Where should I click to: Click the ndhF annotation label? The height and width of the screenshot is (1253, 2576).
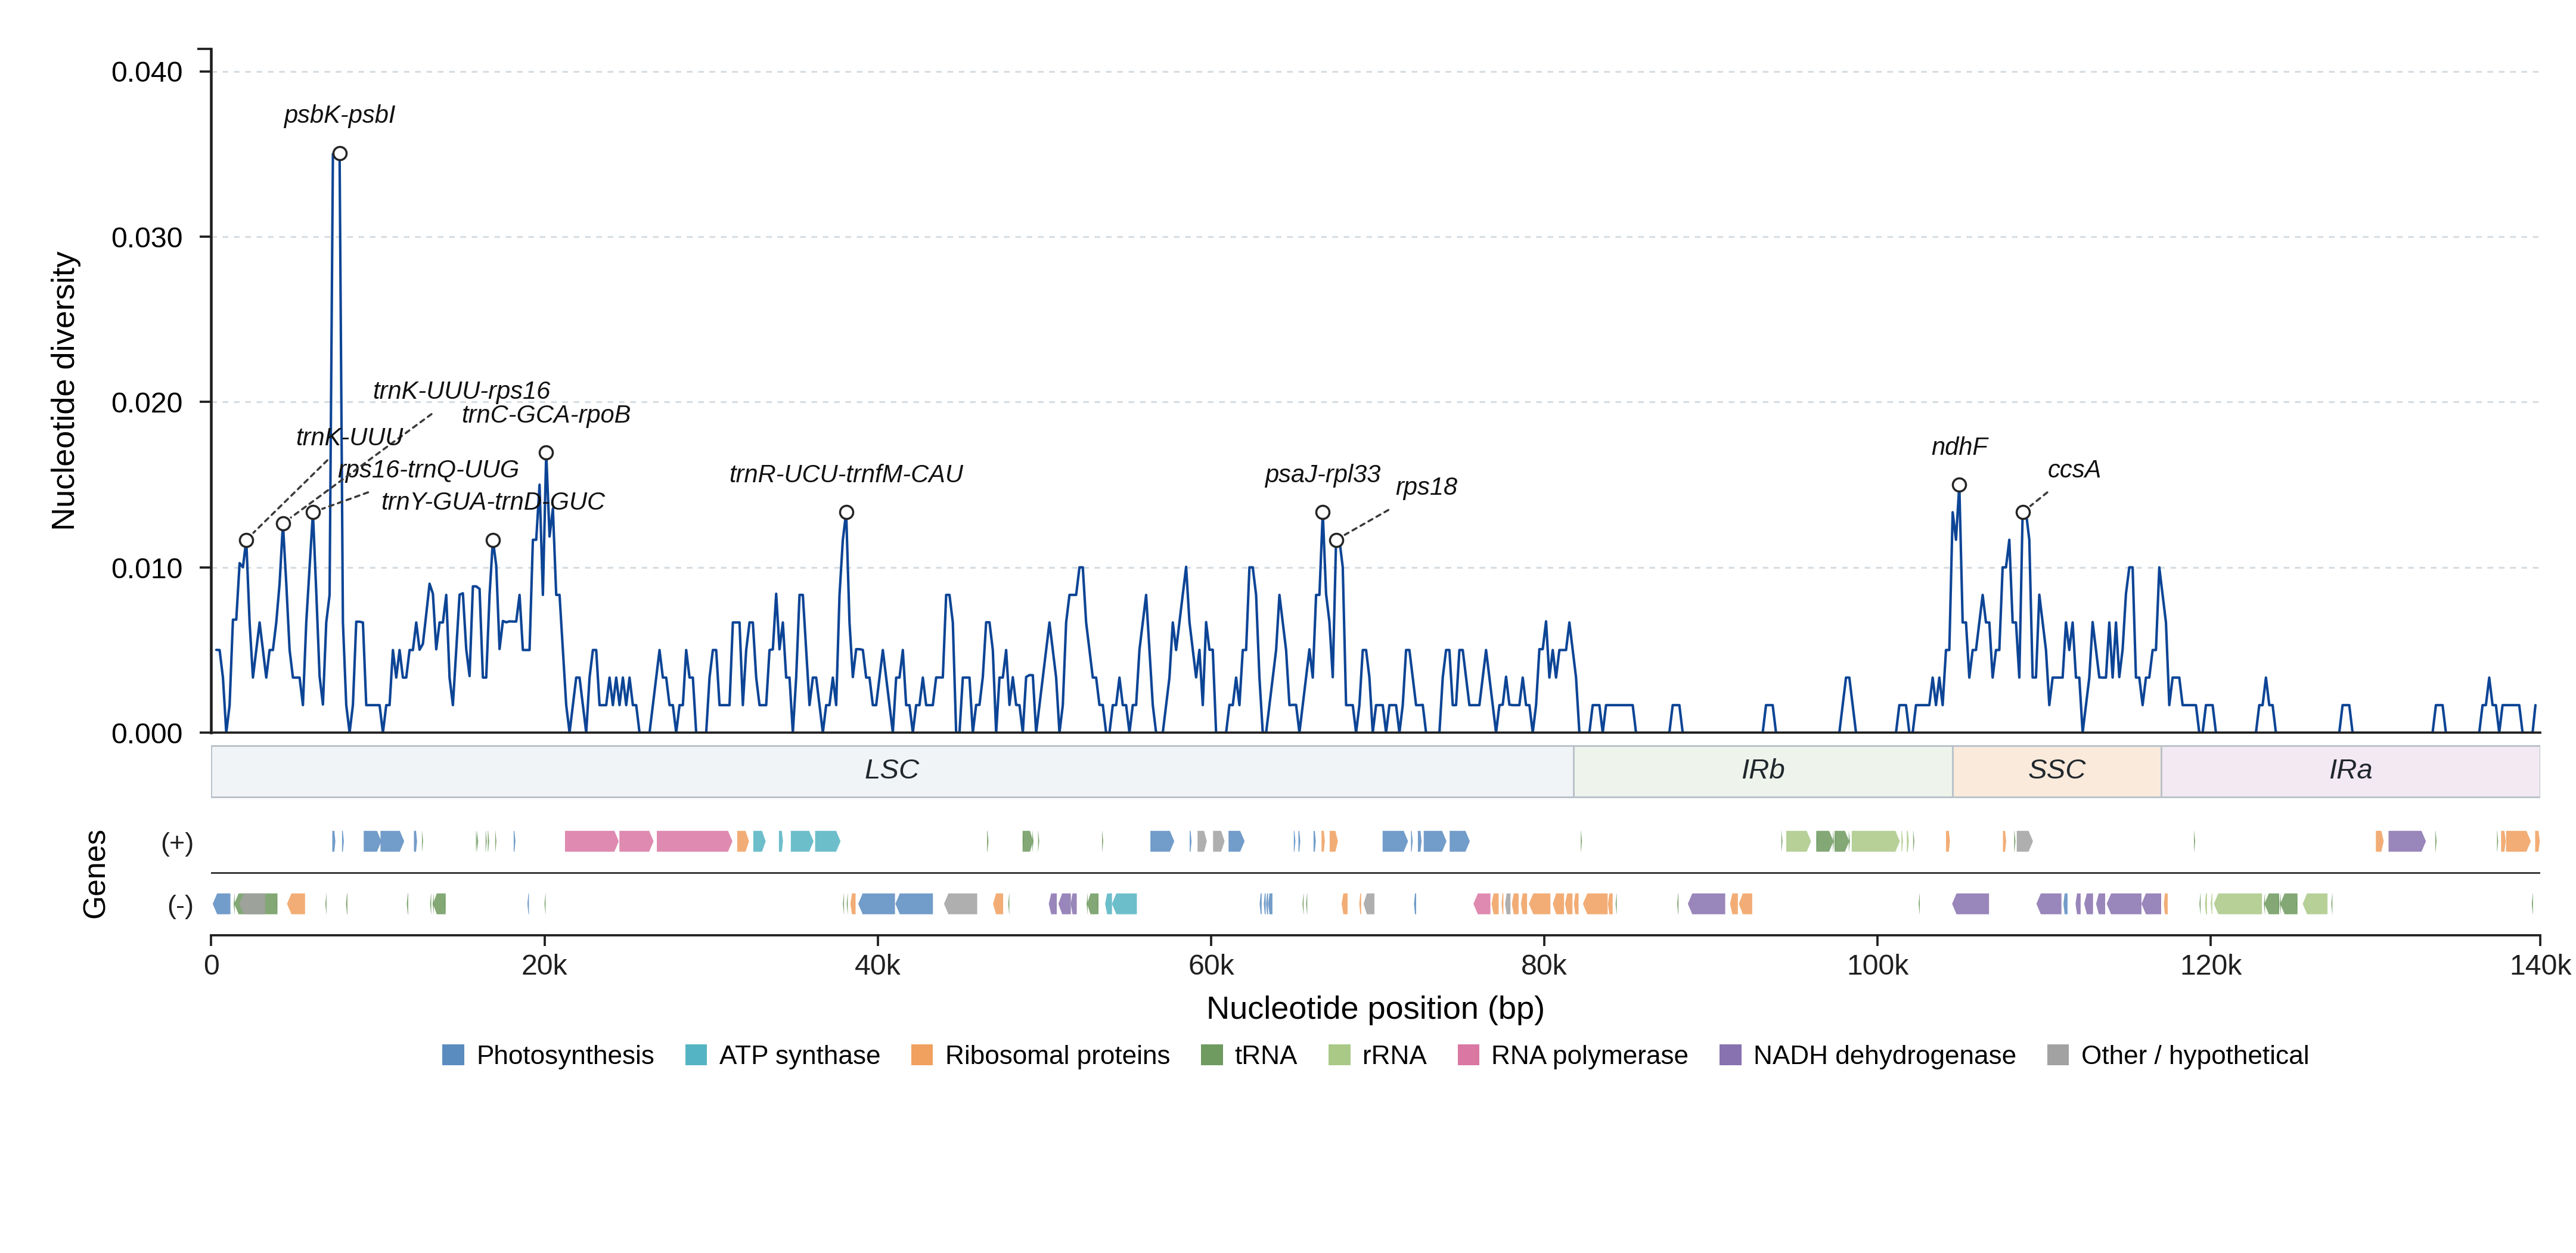tap(1959, 446)
